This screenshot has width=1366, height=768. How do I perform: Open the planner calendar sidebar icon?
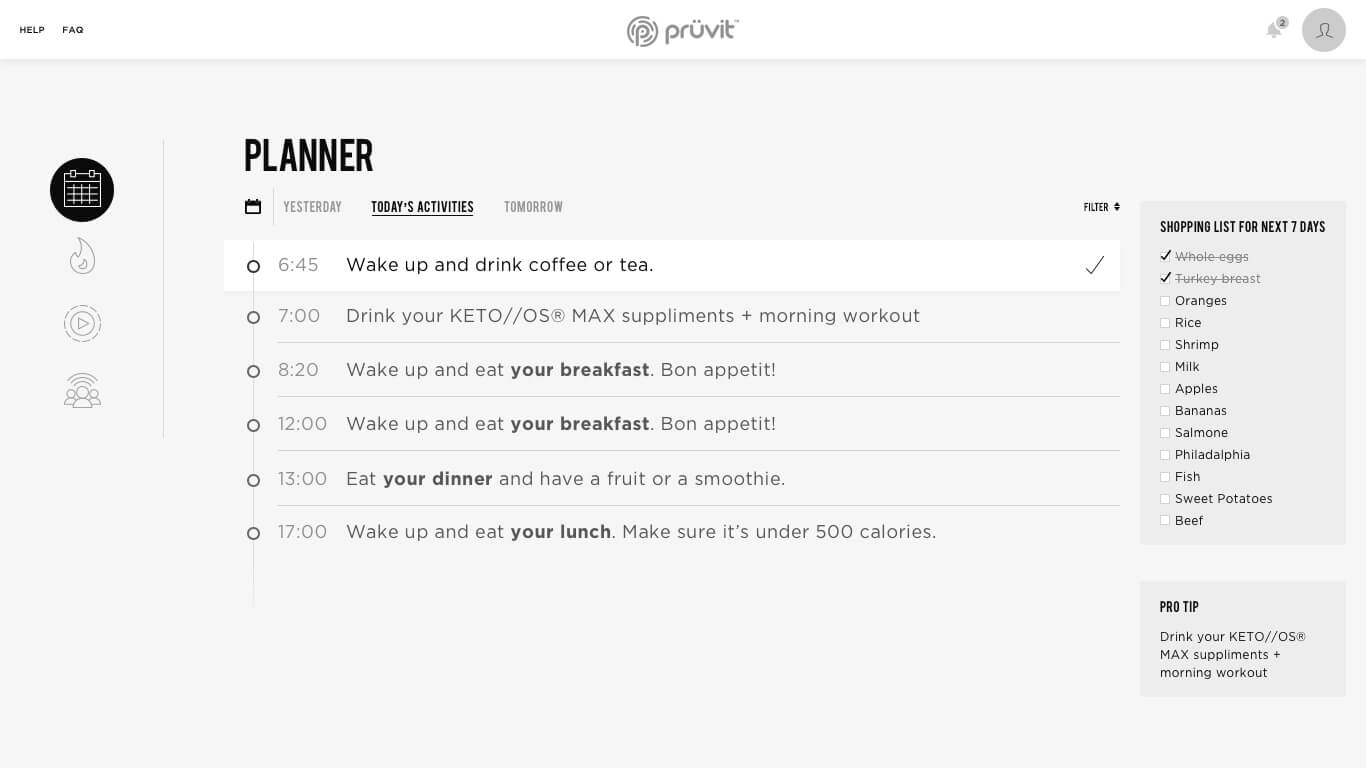point(82,190)
